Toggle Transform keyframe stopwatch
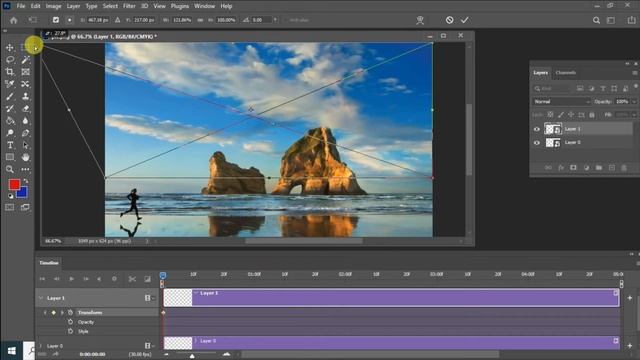The height and width of the screenshot is (360, 640). 70,313
